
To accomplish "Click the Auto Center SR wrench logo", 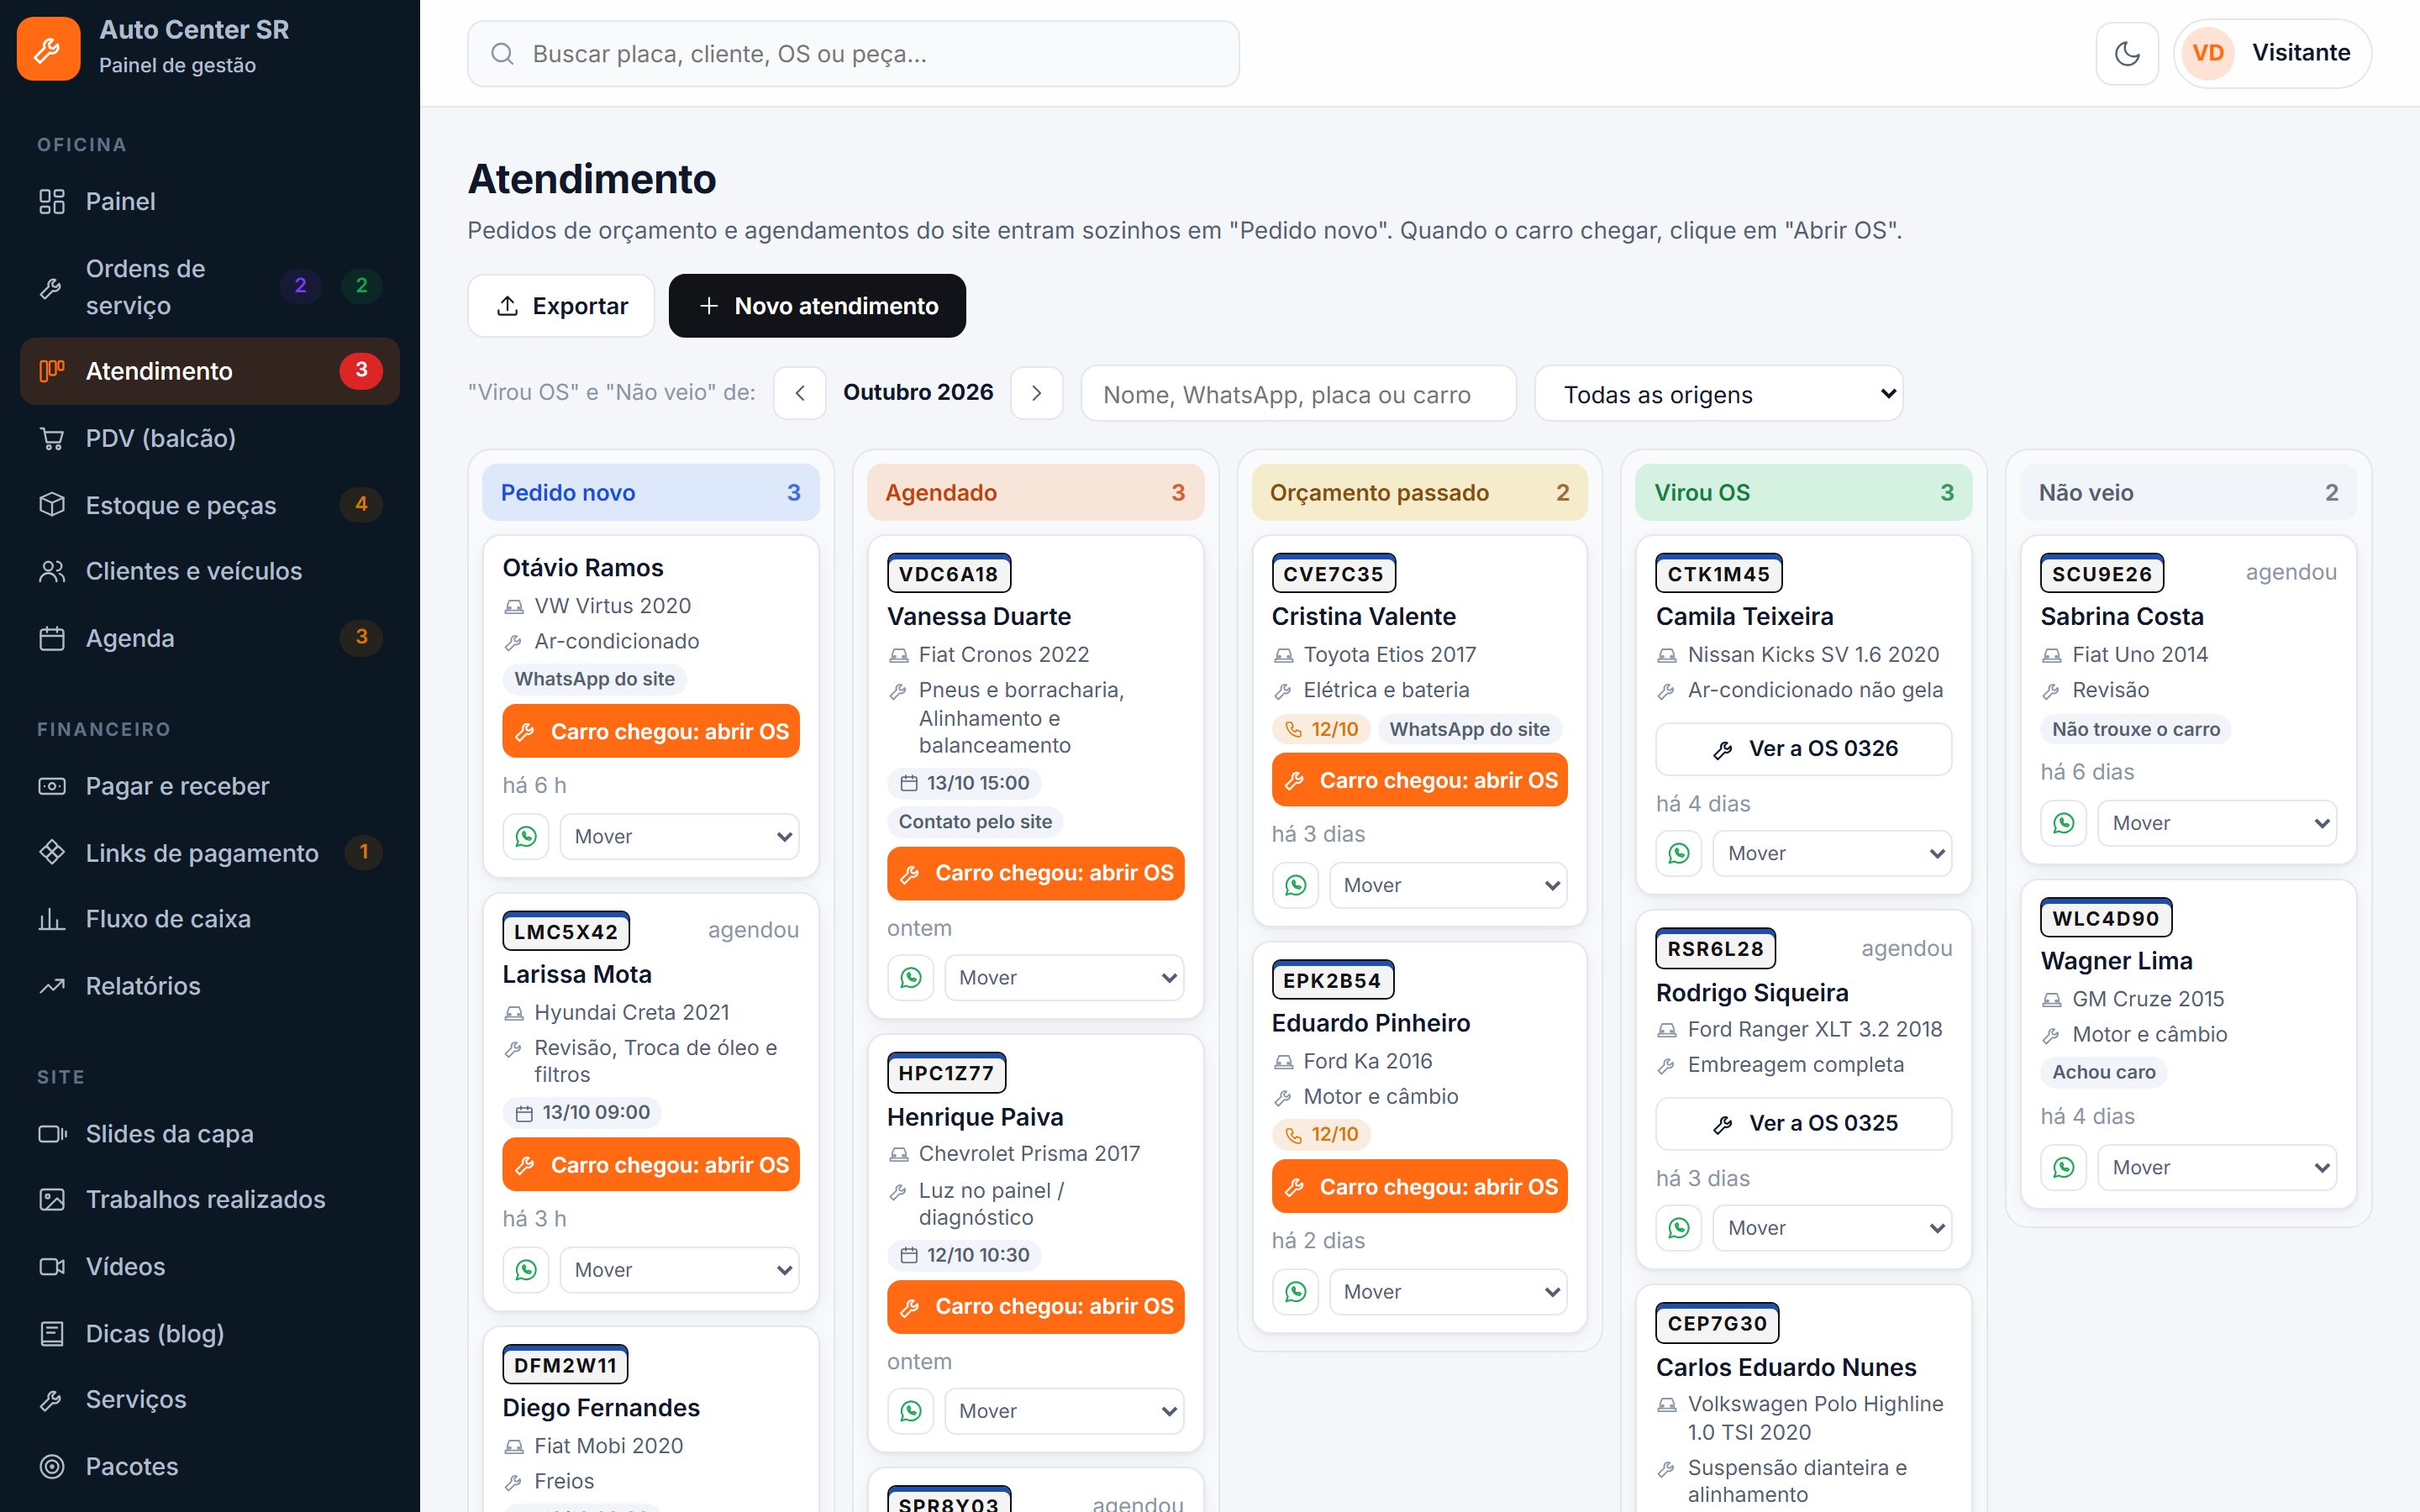I will 48,48.
